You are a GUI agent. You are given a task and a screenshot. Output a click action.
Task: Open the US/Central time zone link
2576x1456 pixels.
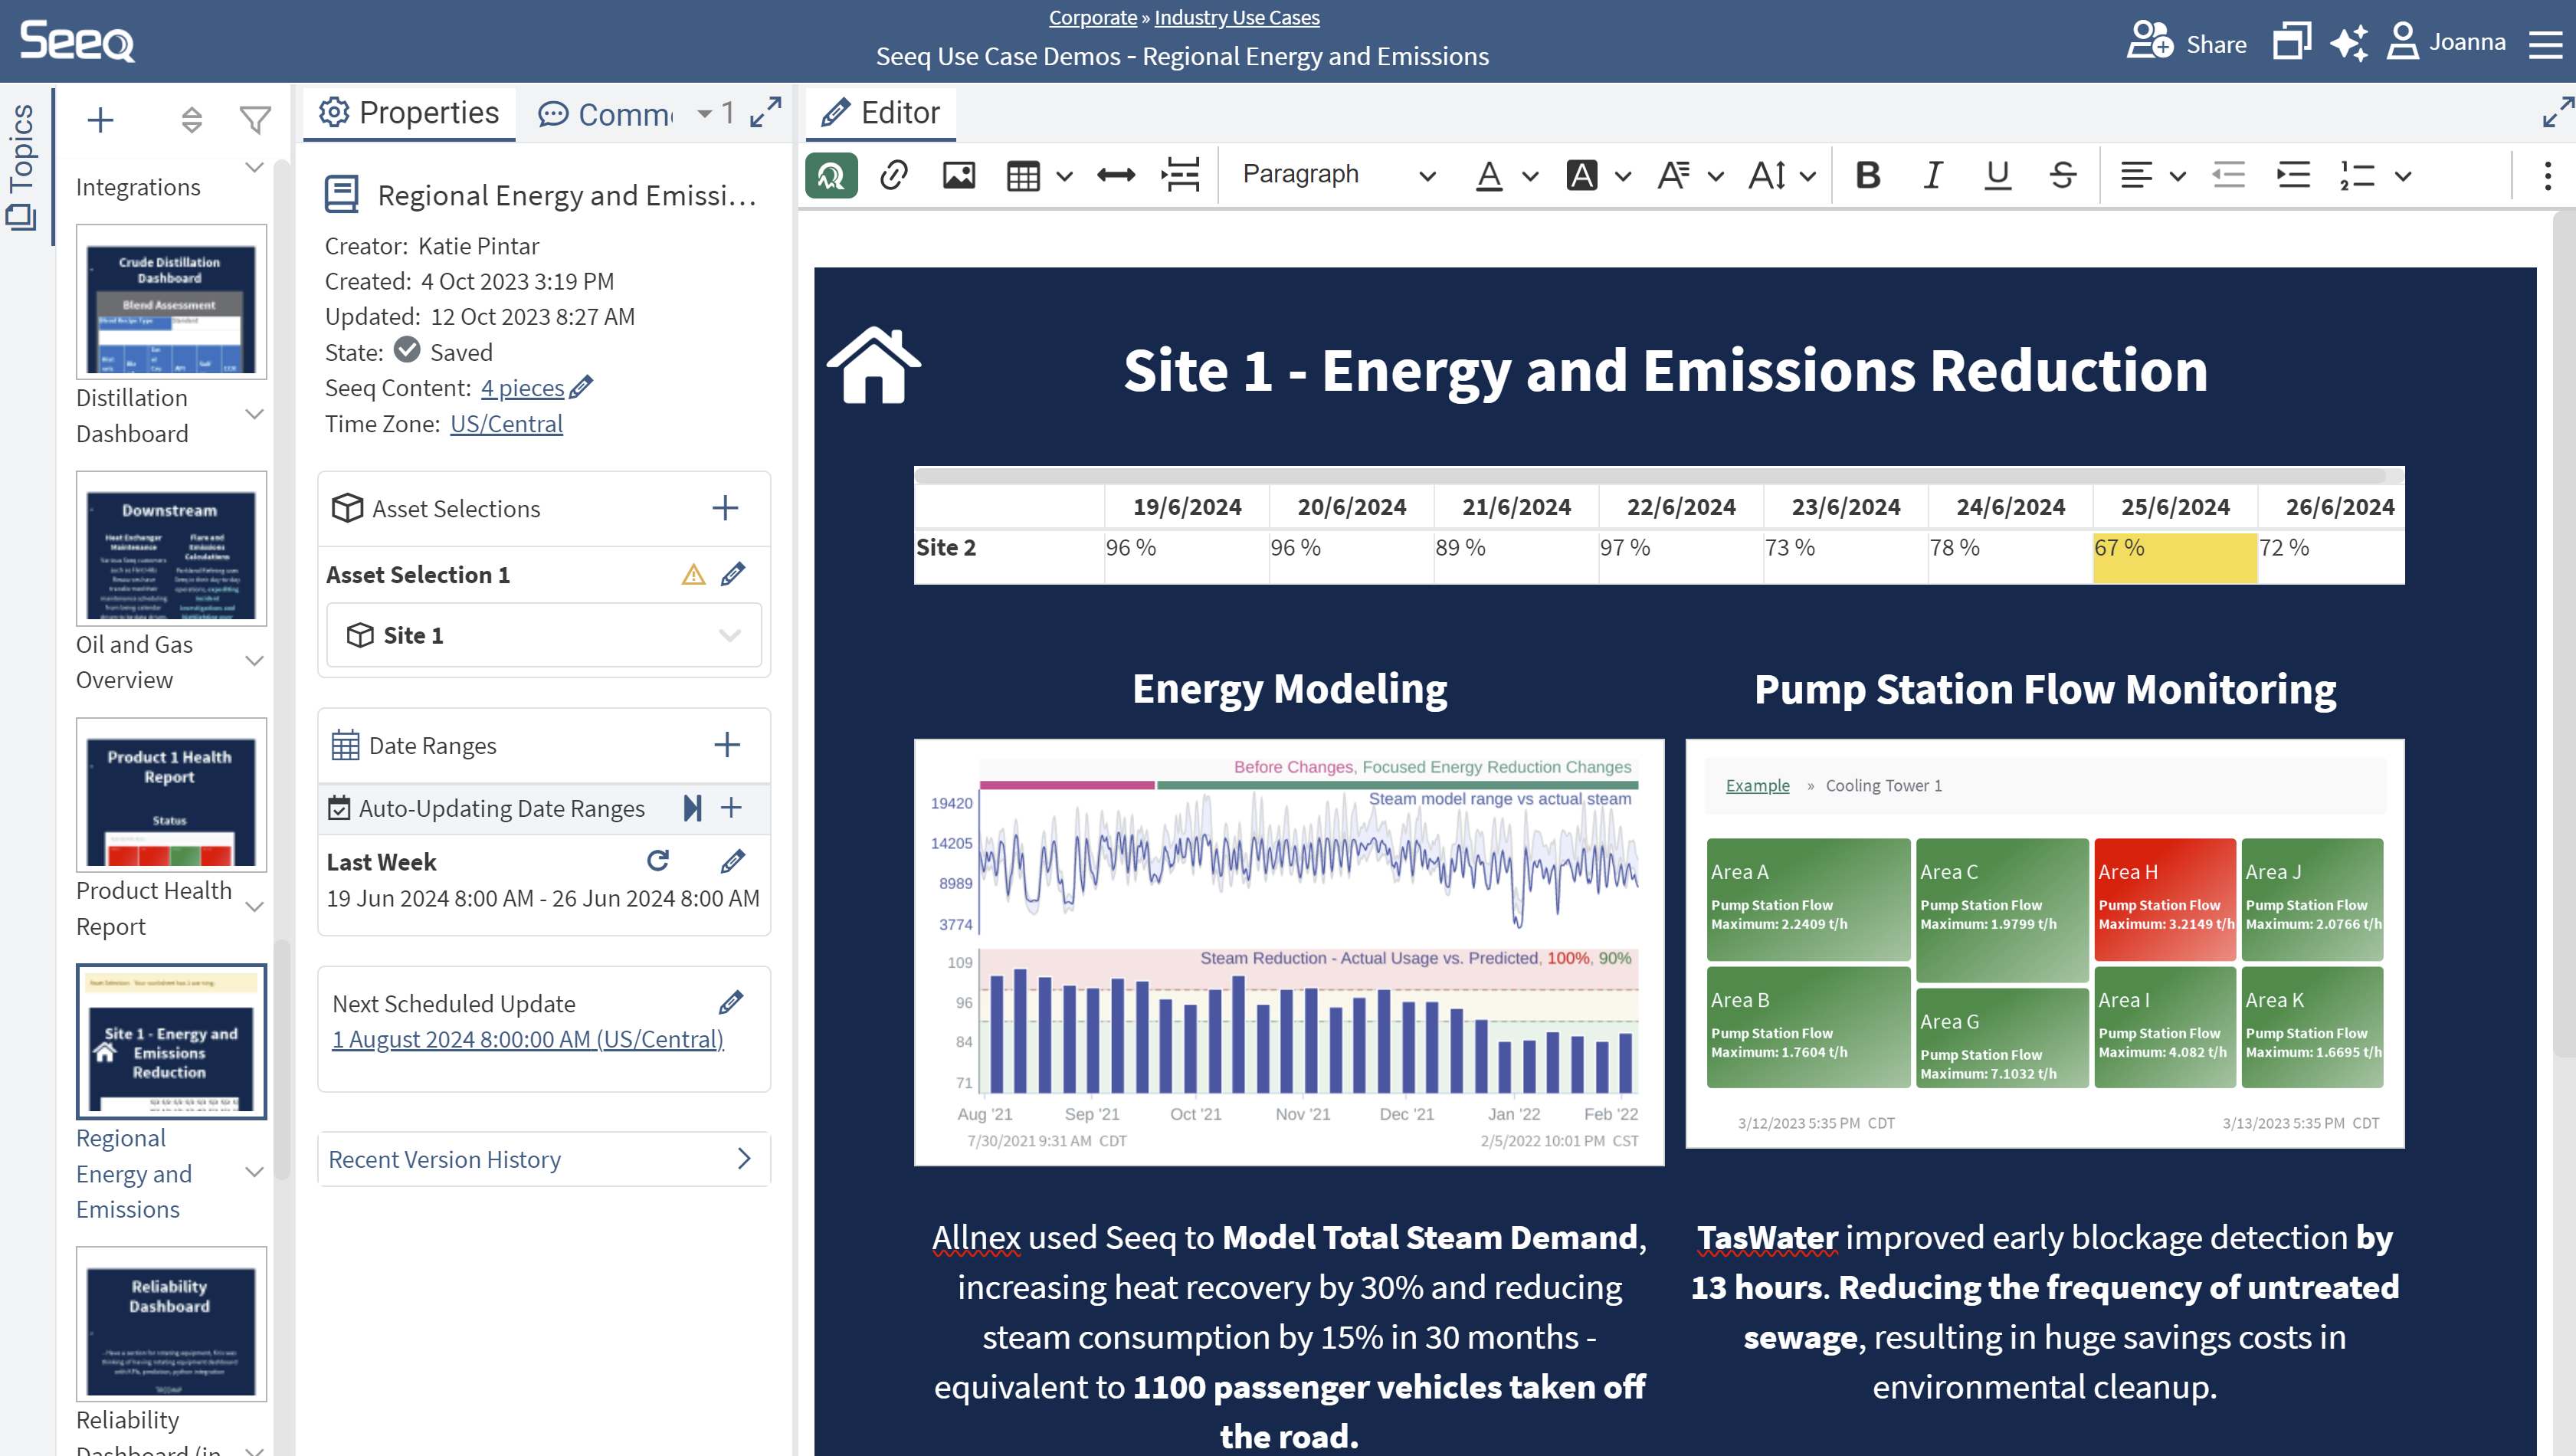tap(506, 424)
